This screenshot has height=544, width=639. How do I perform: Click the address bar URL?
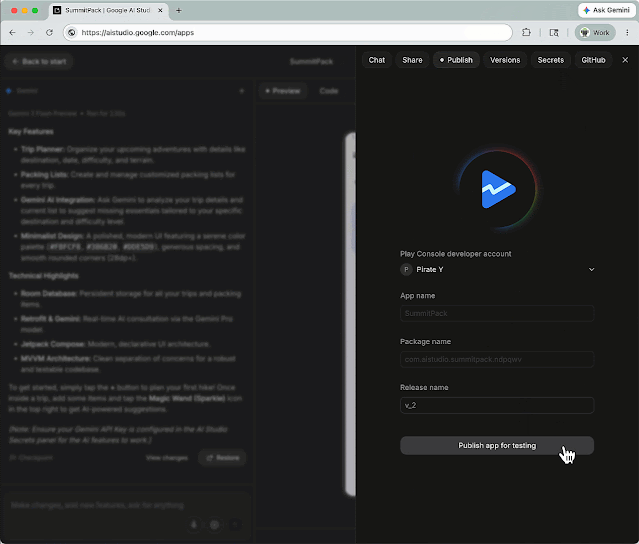[x=138, y=33]
